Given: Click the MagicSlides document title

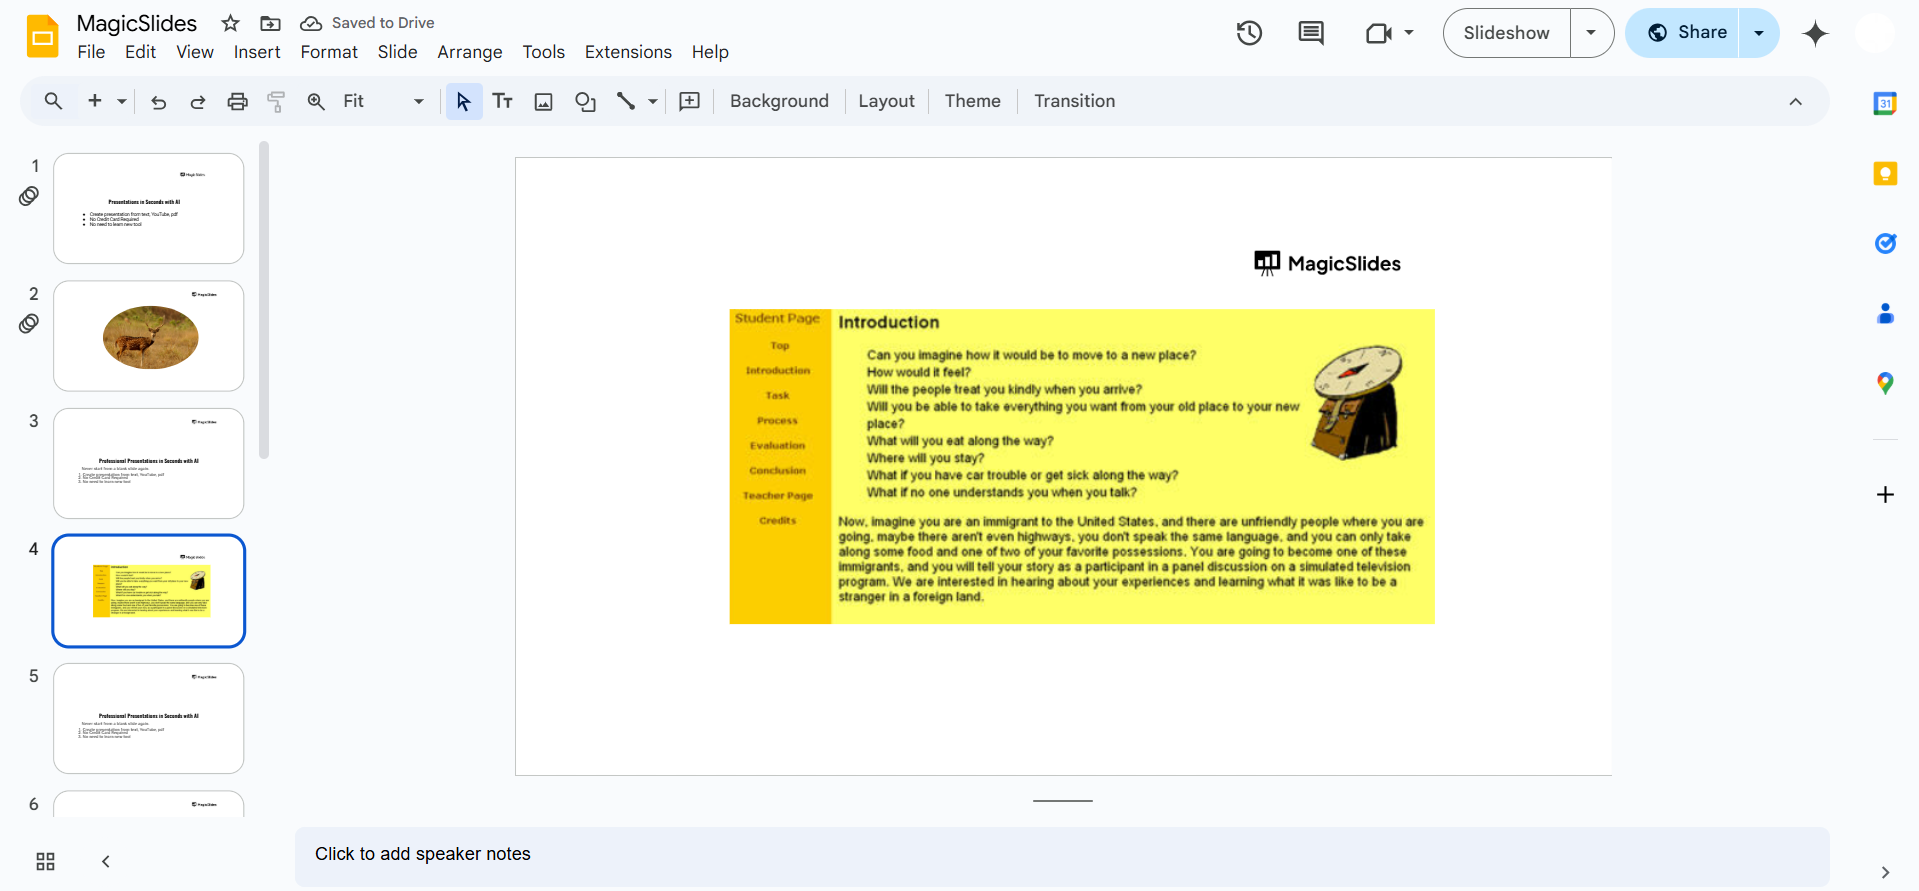Looking at the screenshot, I should point(137,23).
